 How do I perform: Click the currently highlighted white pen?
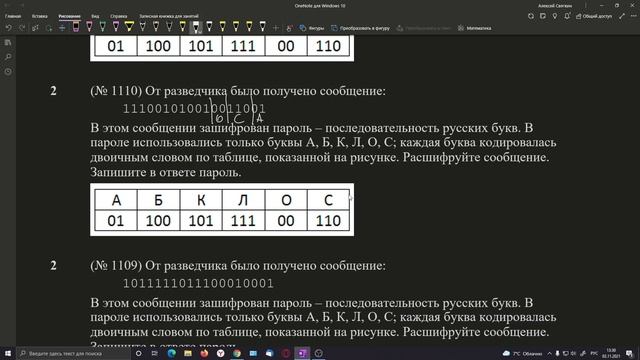pyautogui.click(x=196, y=27)
